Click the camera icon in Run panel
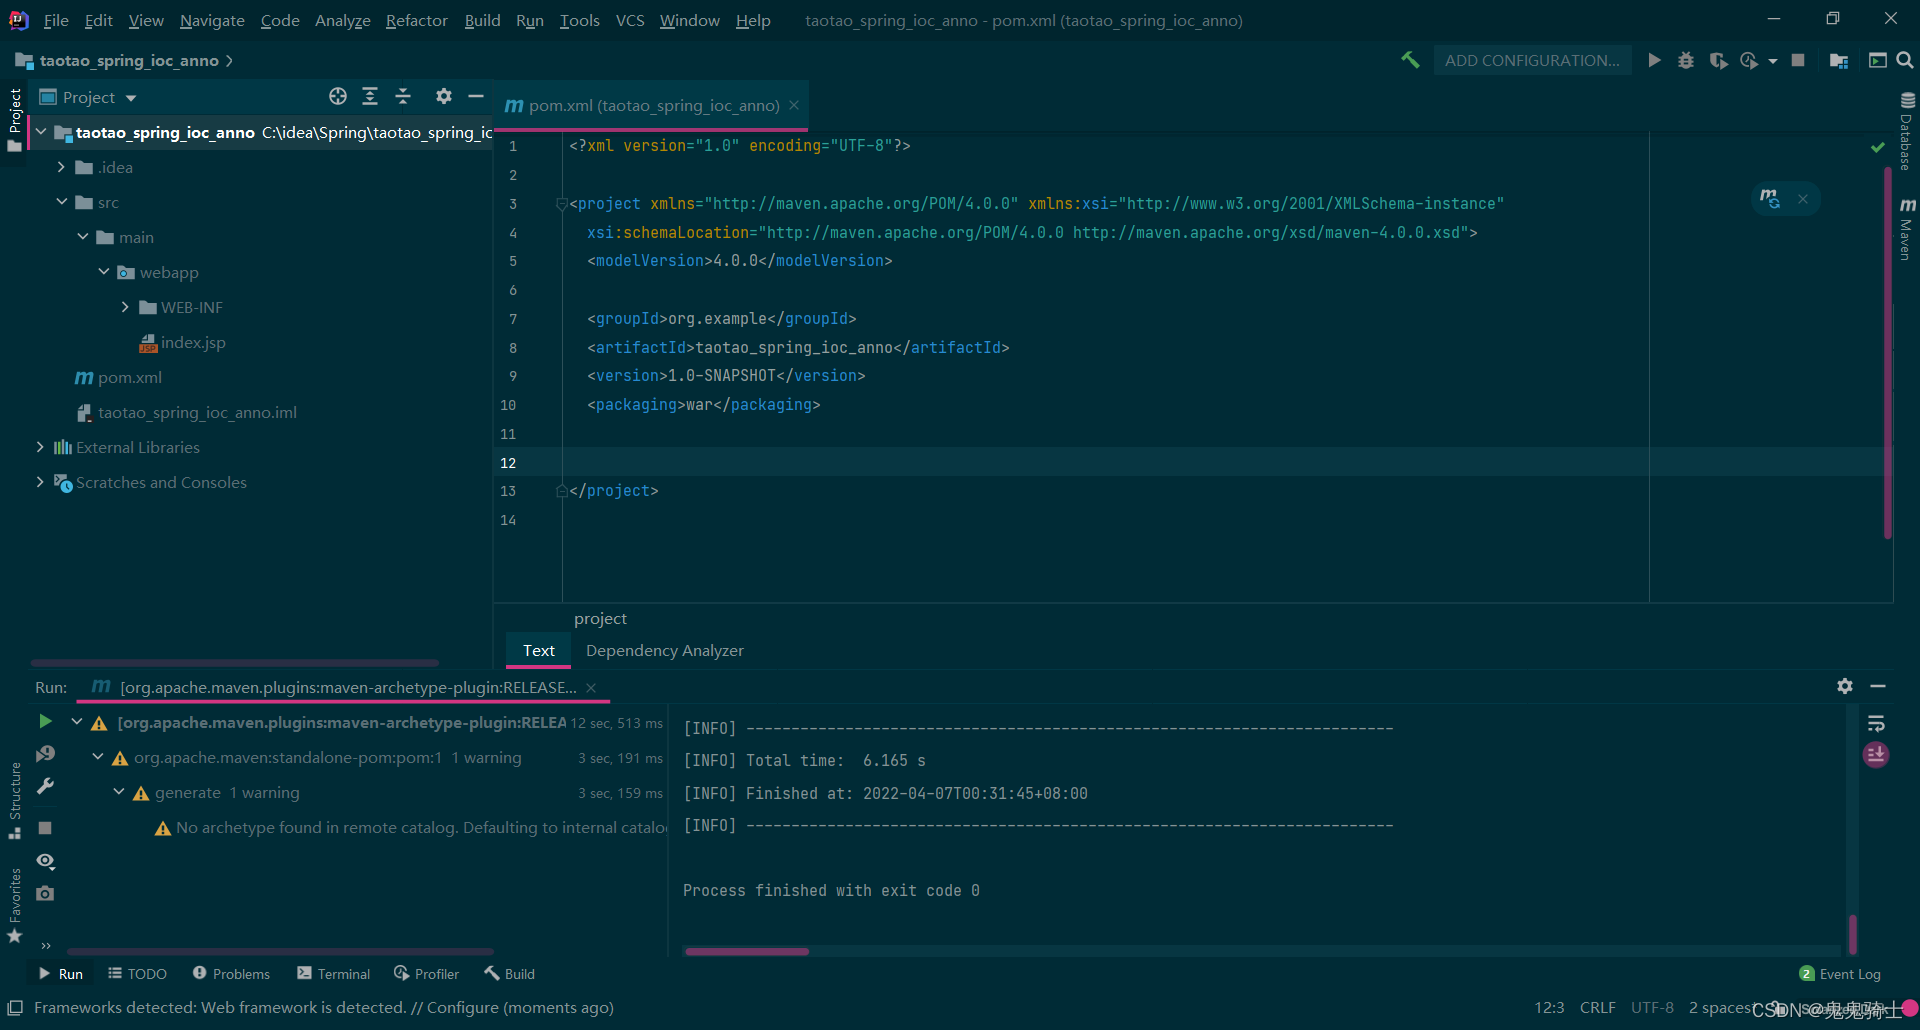The image size is (1920, 1030). [x=45, y=893]
